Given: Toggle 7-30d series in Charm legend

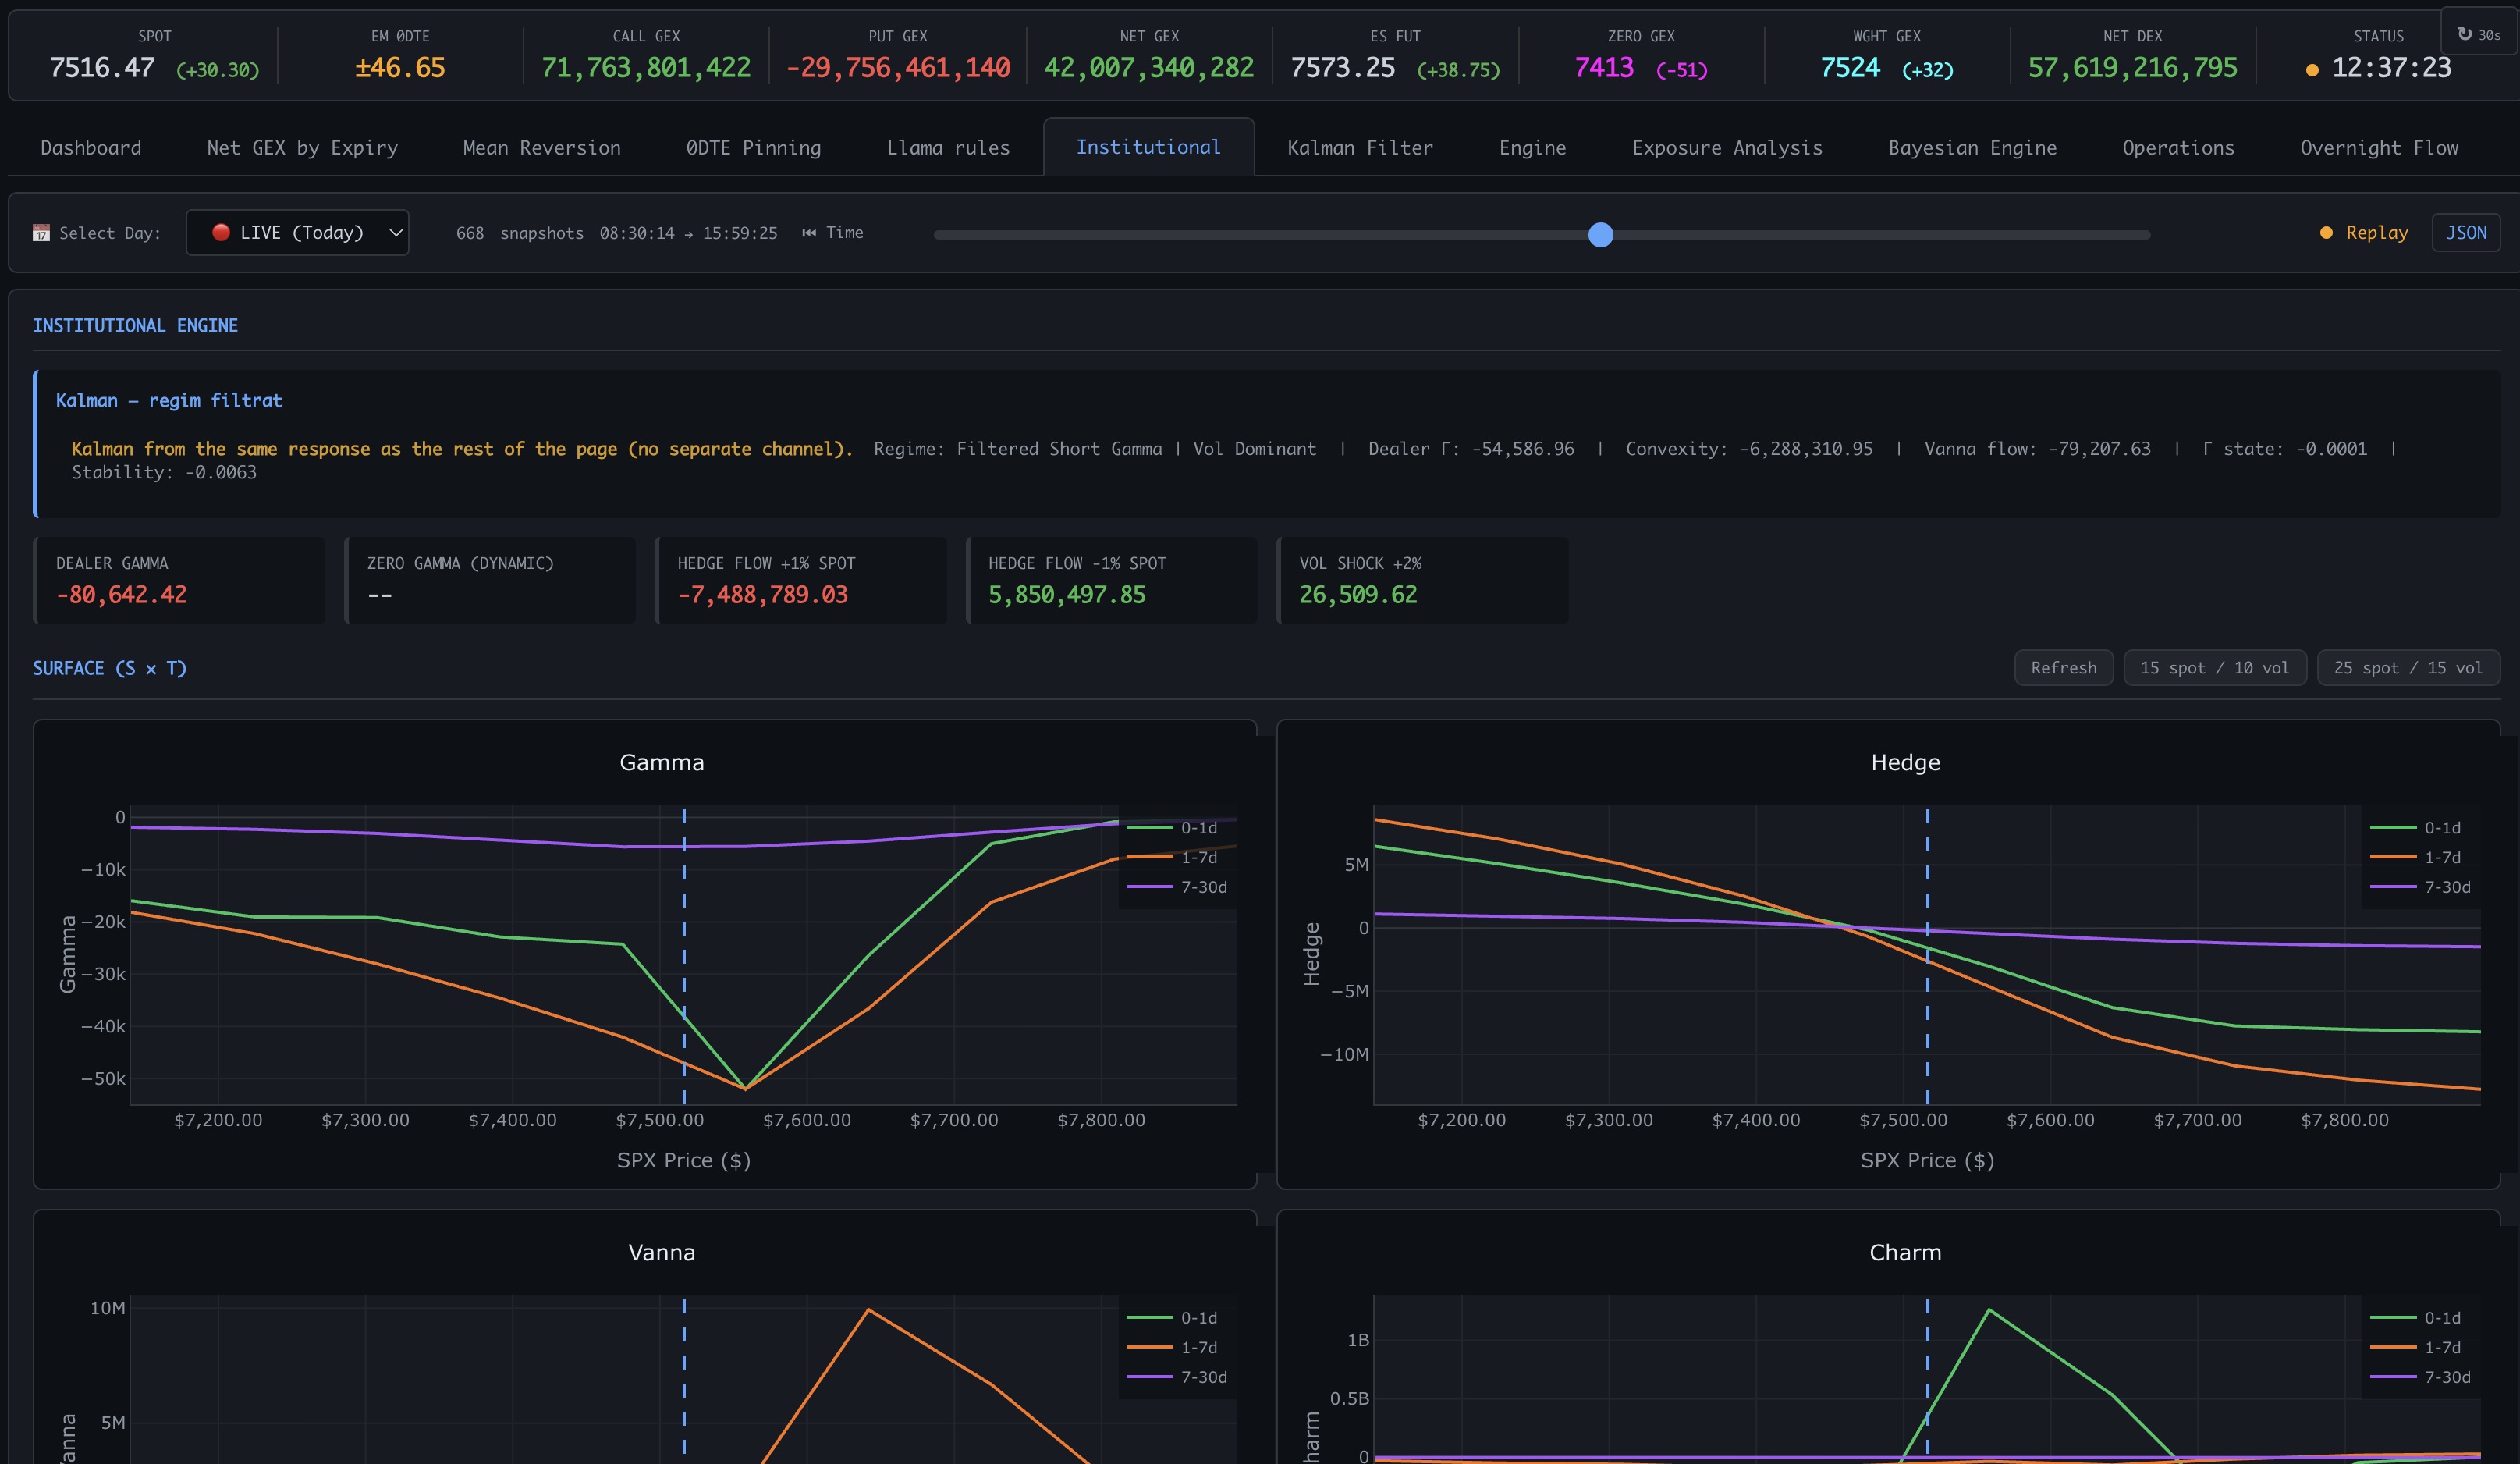Looking at the screenshot, I should click(2420, 1377).
